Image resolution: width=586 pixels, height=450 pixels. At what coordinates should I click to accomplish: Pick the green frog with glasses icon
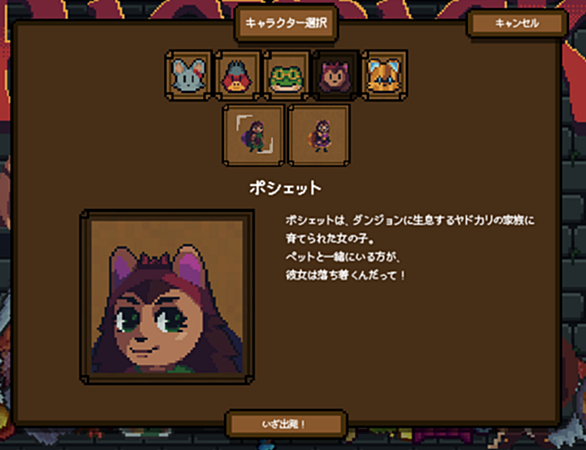pos(286,75)
